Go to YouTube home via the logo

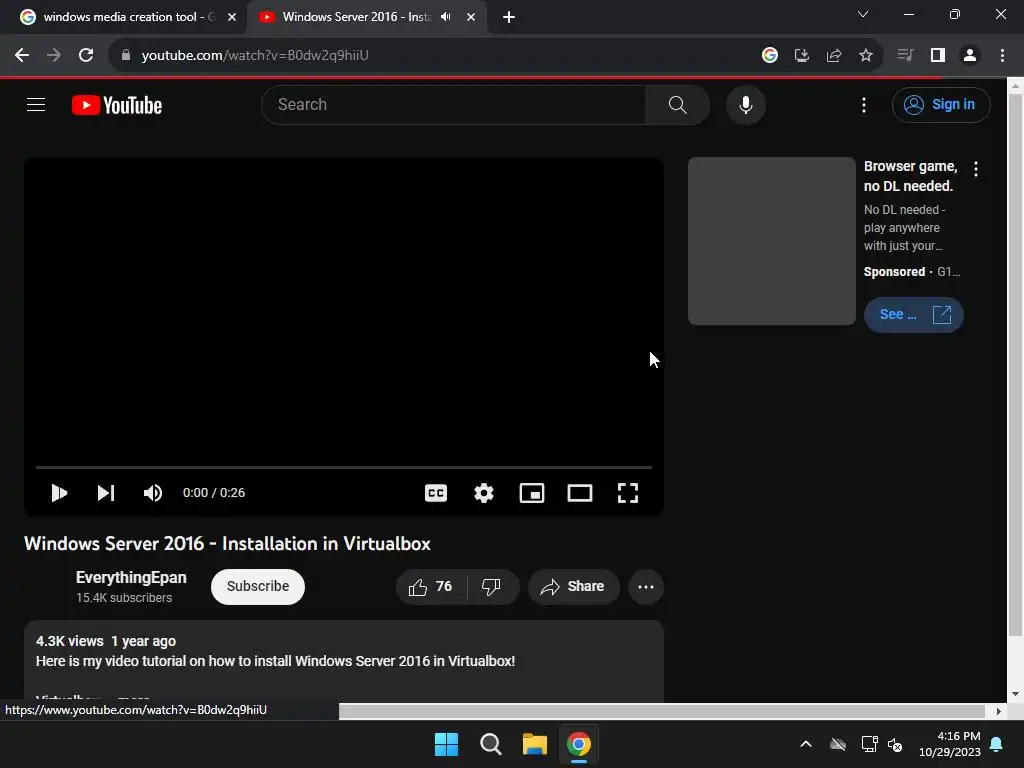(117, 105)
